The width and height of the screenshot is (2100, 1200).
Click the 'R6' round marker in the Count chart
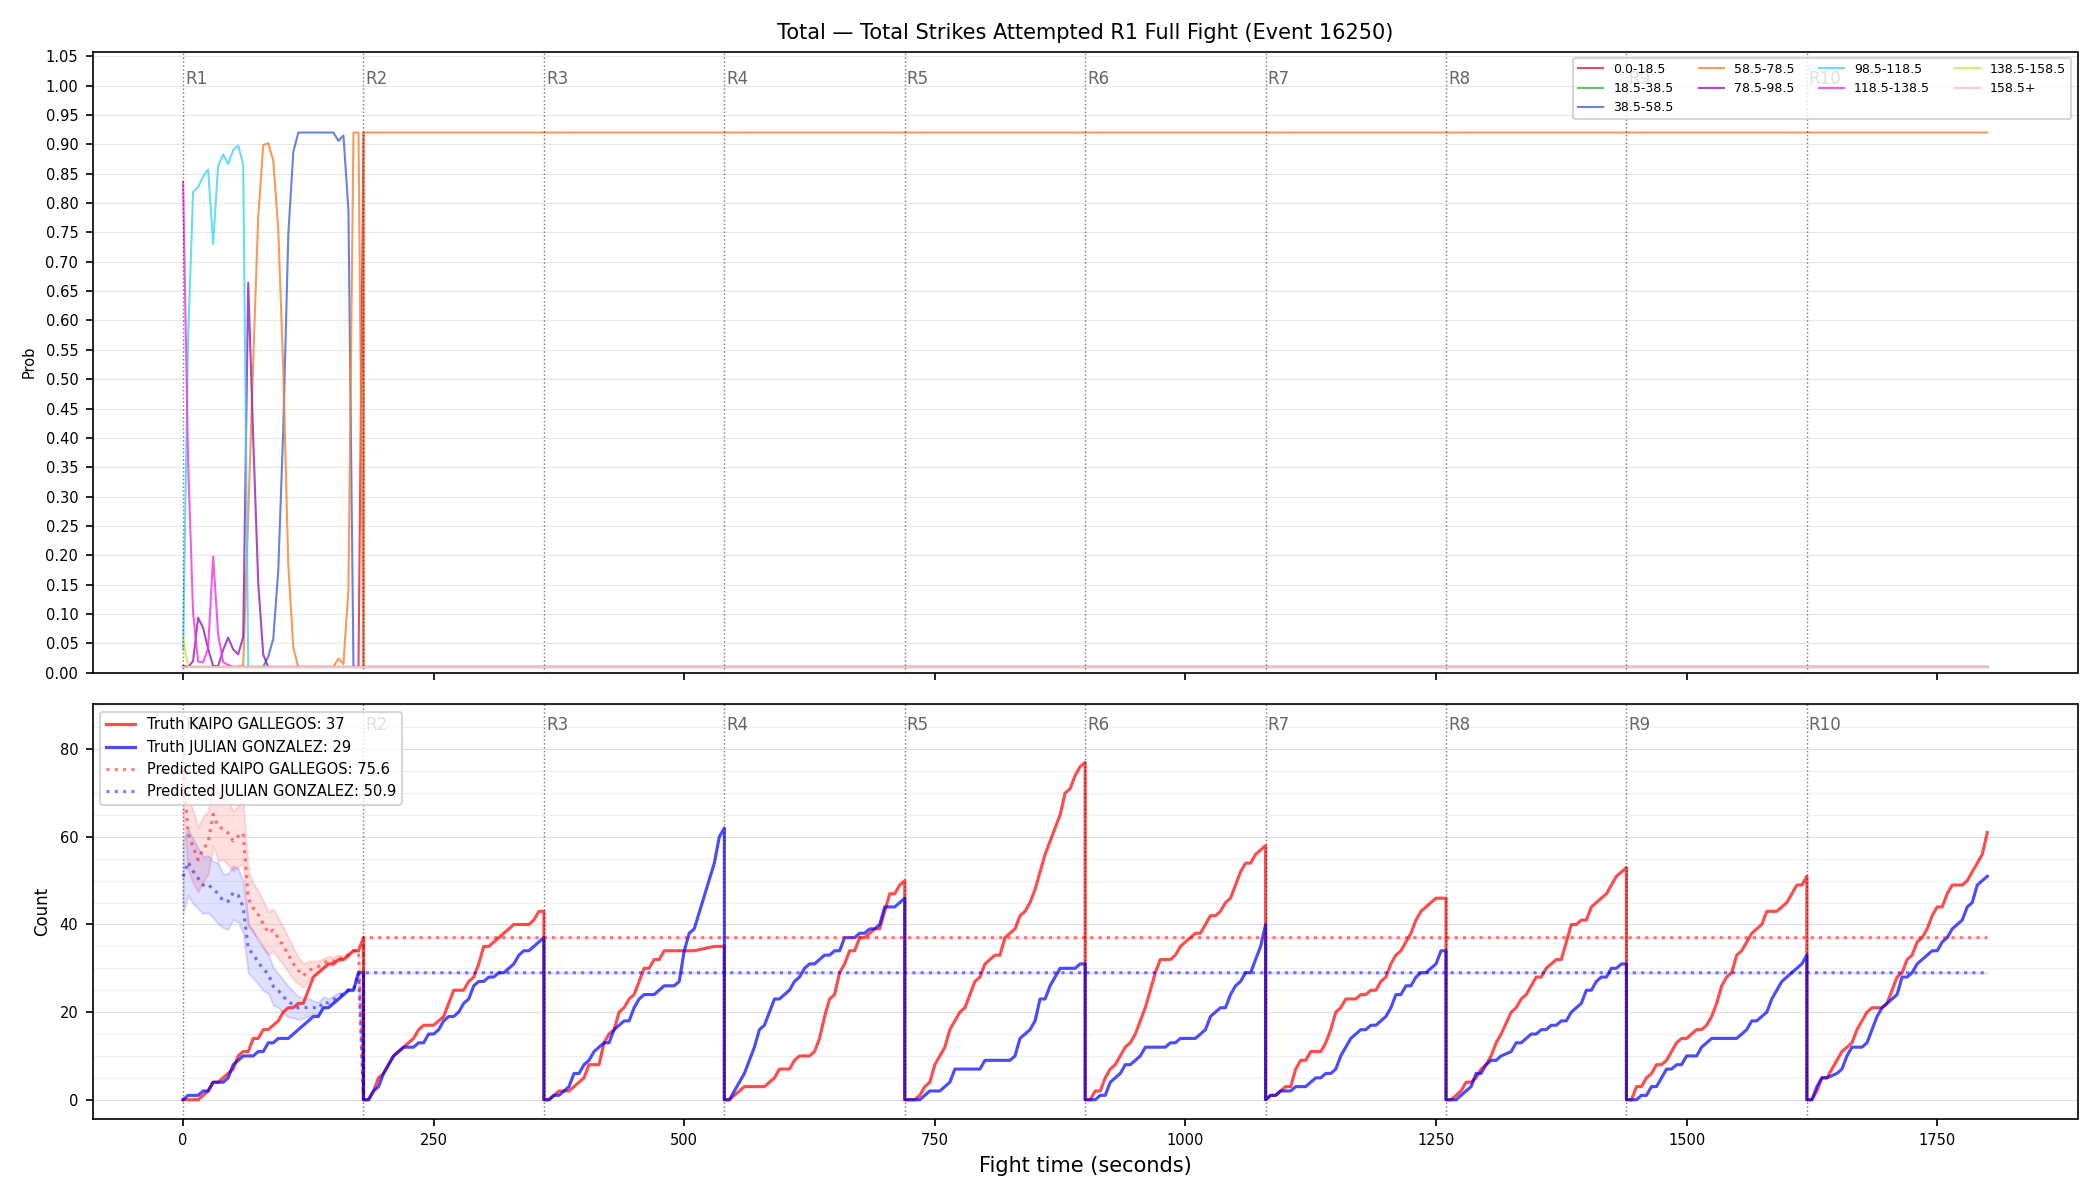(x=1098, y=724)
